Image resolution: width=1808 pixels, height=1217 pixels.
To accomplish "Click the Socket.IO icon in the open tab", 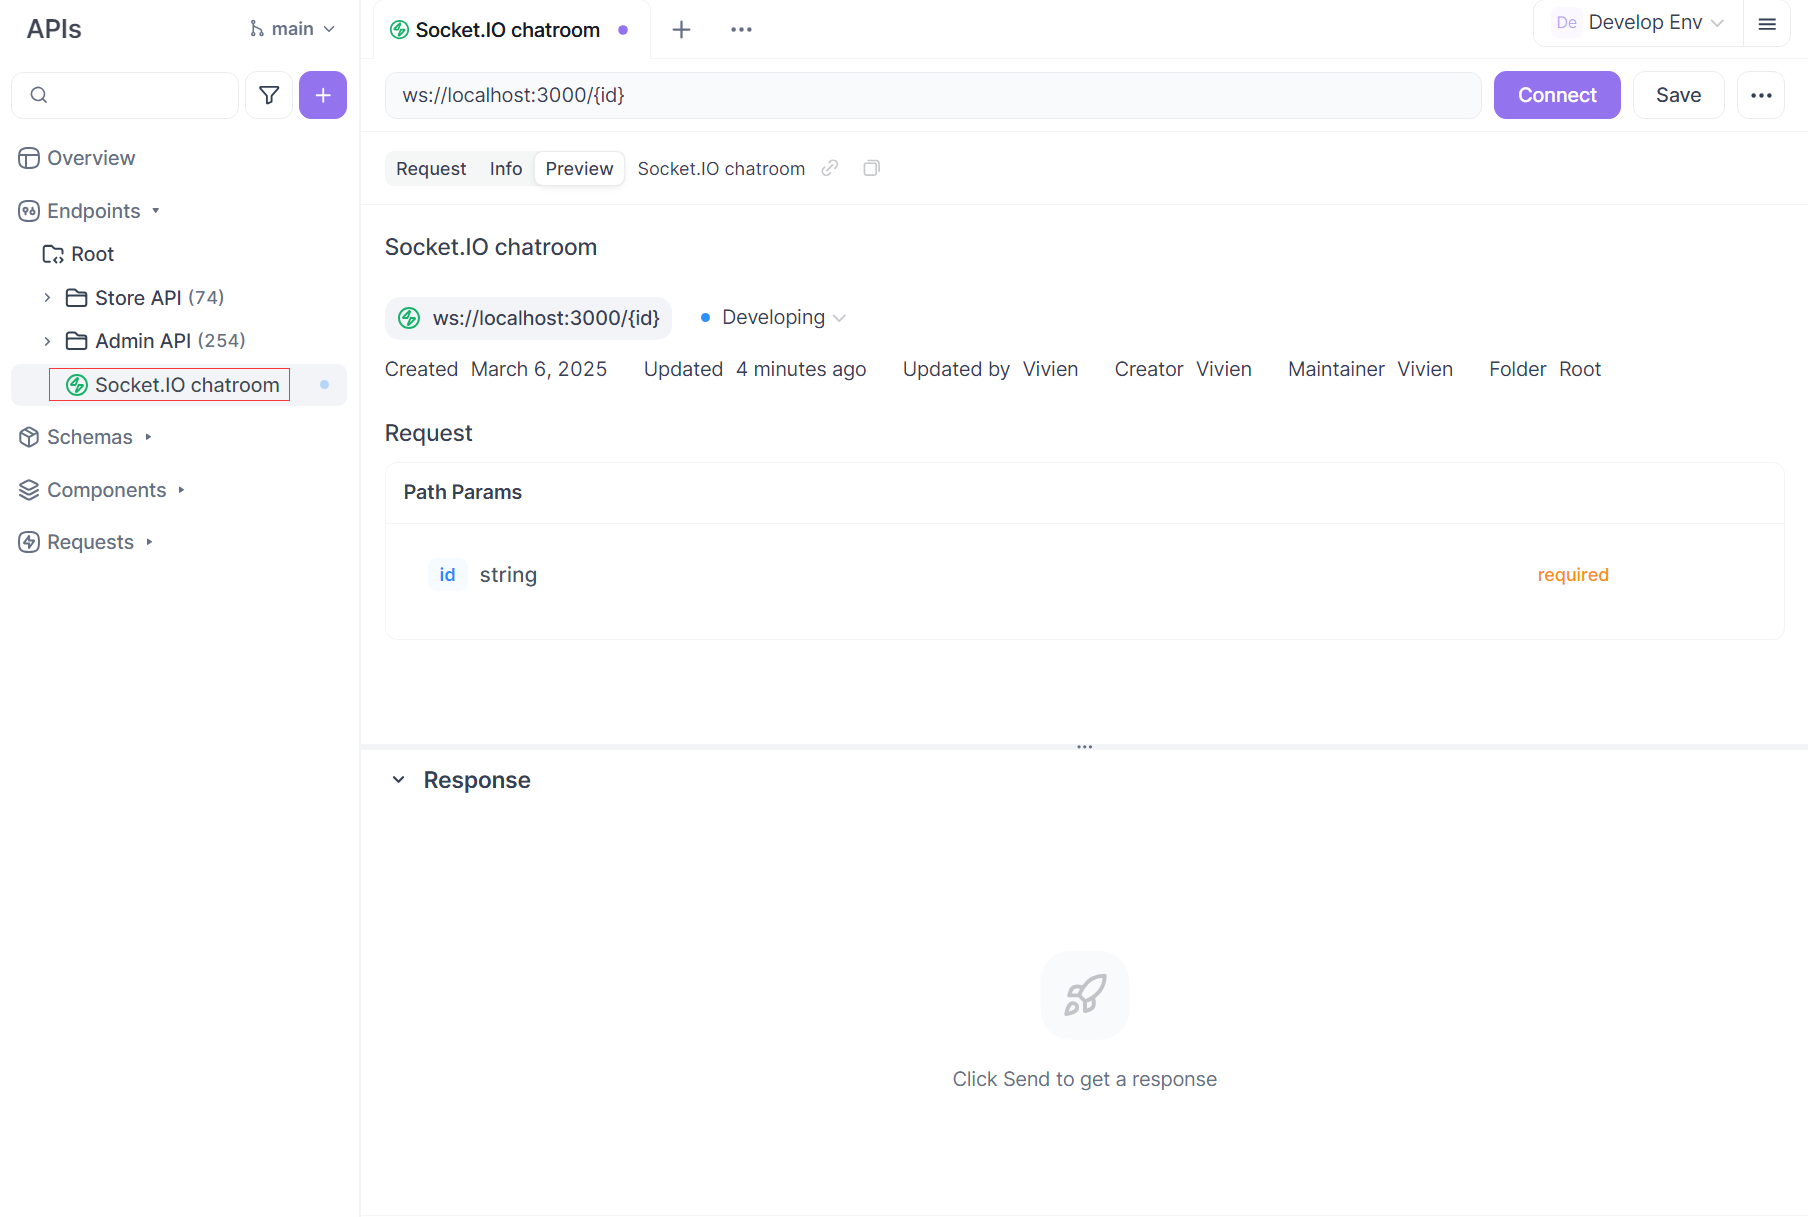I will pos(399,30).
